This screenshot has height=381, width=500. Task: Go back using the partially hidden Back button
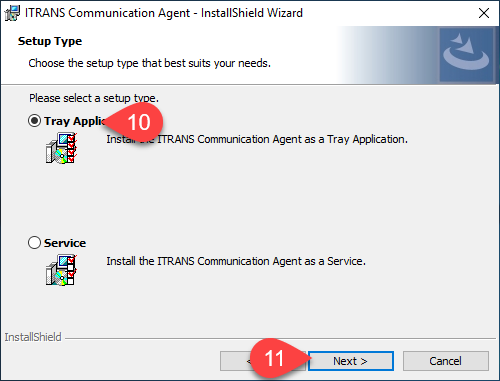235,361
